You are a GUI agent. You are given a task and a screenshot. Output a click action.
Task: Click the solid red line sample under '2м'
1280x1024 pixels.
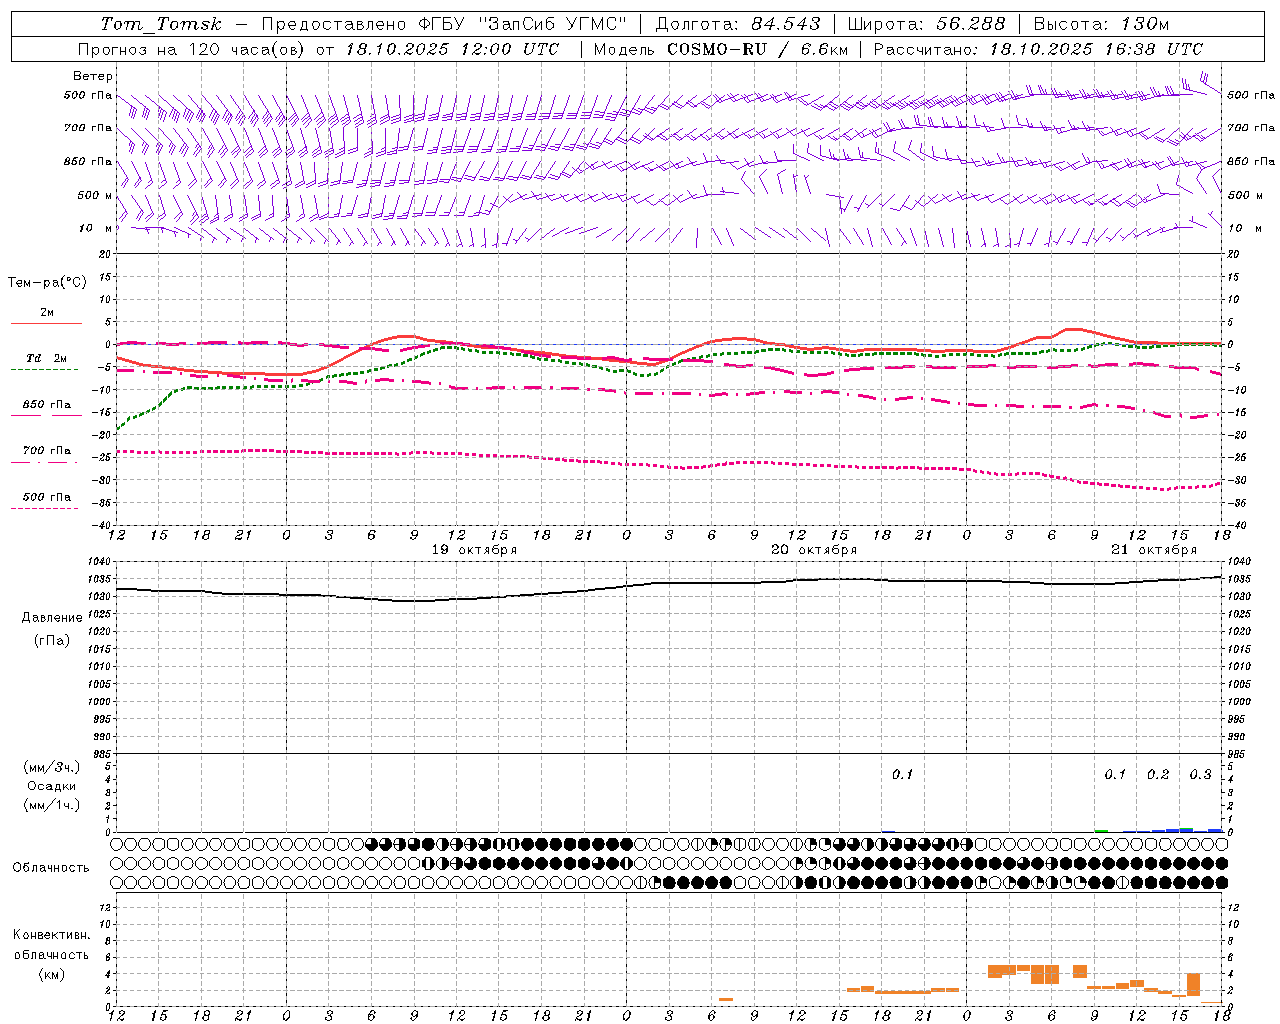tap(46, 323)
